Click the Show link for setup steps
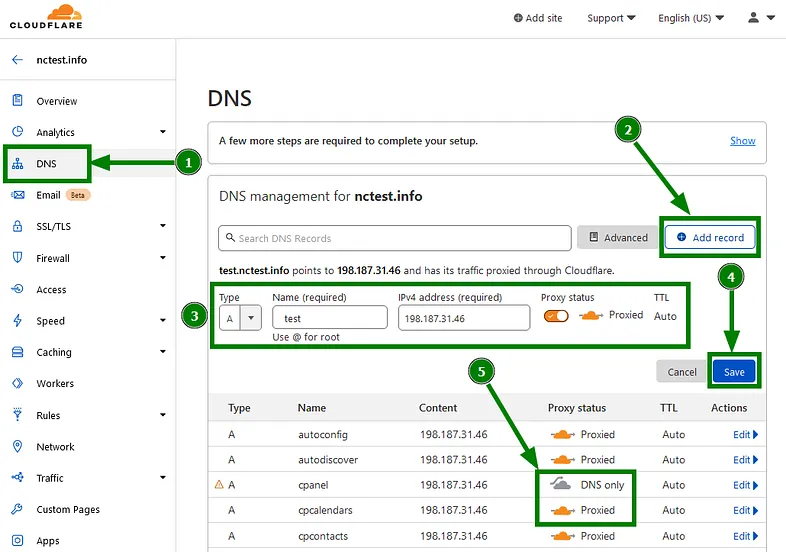 click(x=742, y=141)
